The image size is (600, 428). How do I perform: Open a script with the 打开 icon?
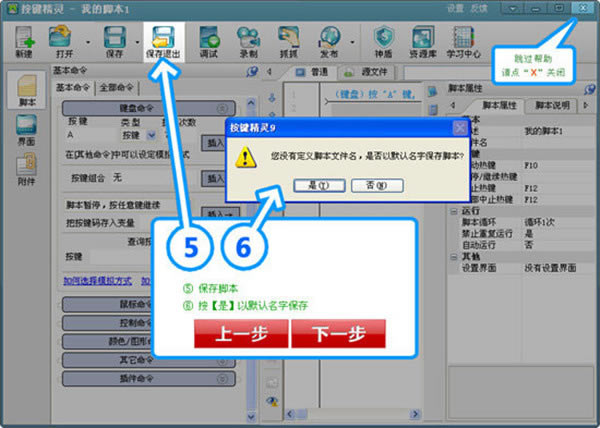[x=62, y=42]
